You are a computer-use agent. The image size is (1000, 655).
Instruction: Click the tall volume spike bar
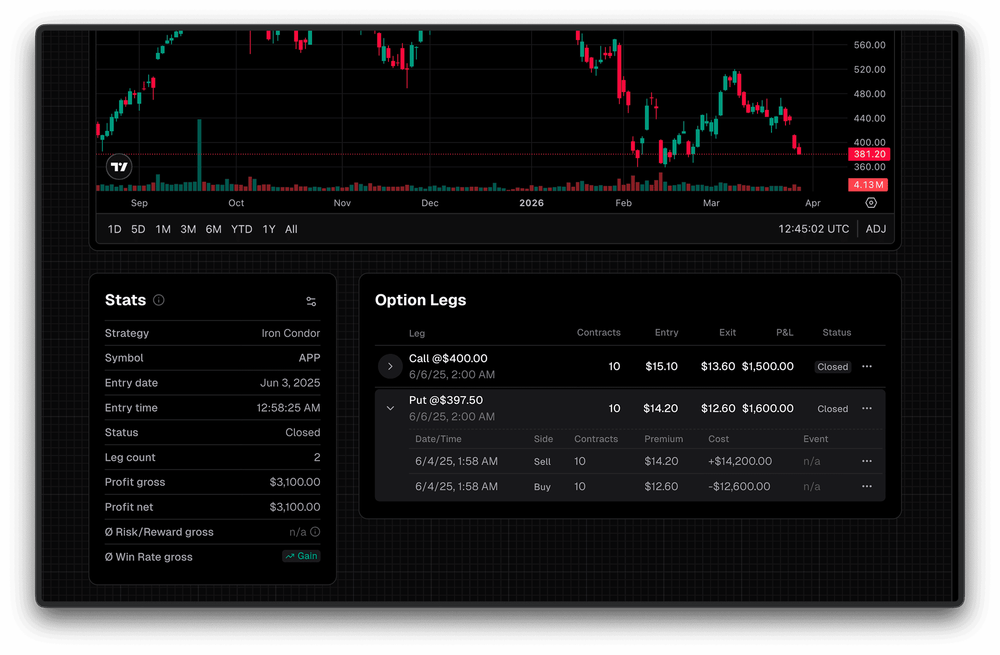click(200, 154)
